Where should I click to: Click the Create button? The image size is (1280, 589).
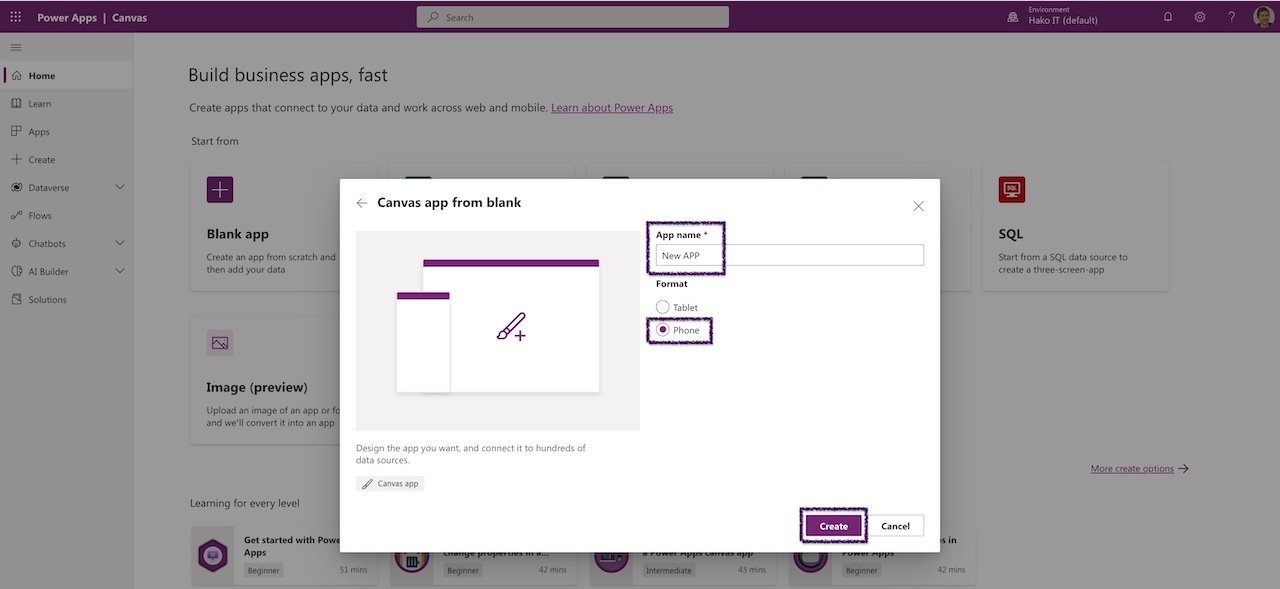click(x=833, y=526)
